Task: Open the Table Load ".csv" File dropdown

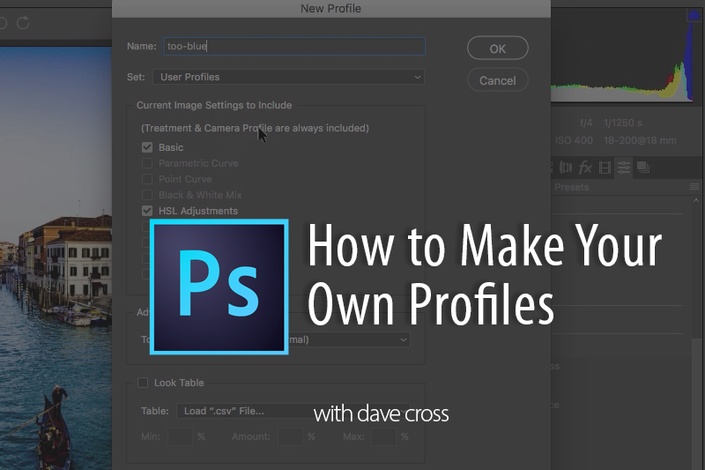Action: pos(293,411)
